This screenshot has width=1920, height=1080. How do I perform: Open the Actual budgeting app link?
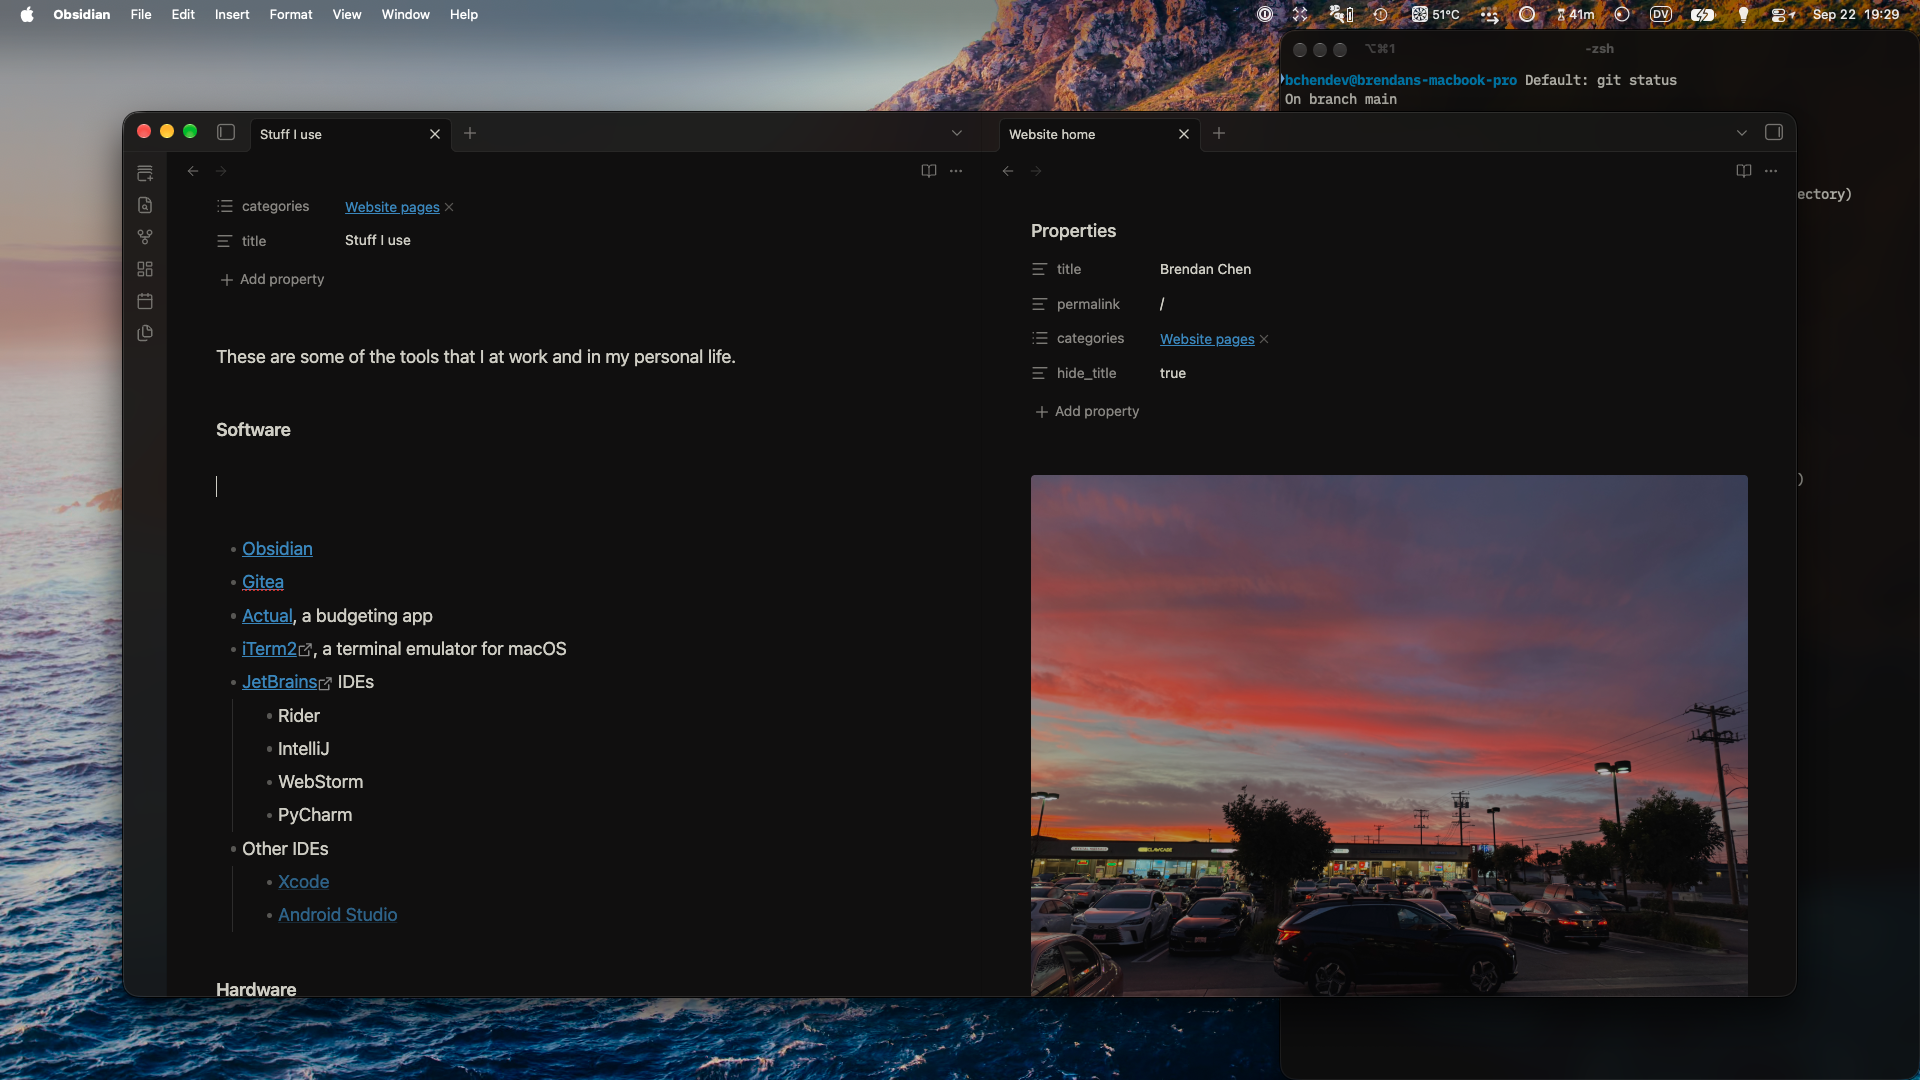pos(267,616)
